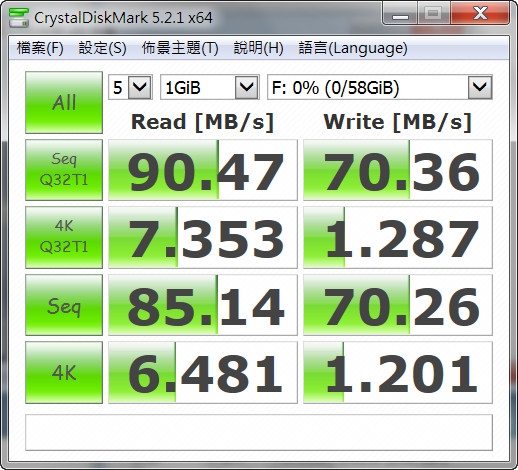Open the 設定(S) menu
The height and width of the screenshot is (470, 518).
[x=102, y=48]
